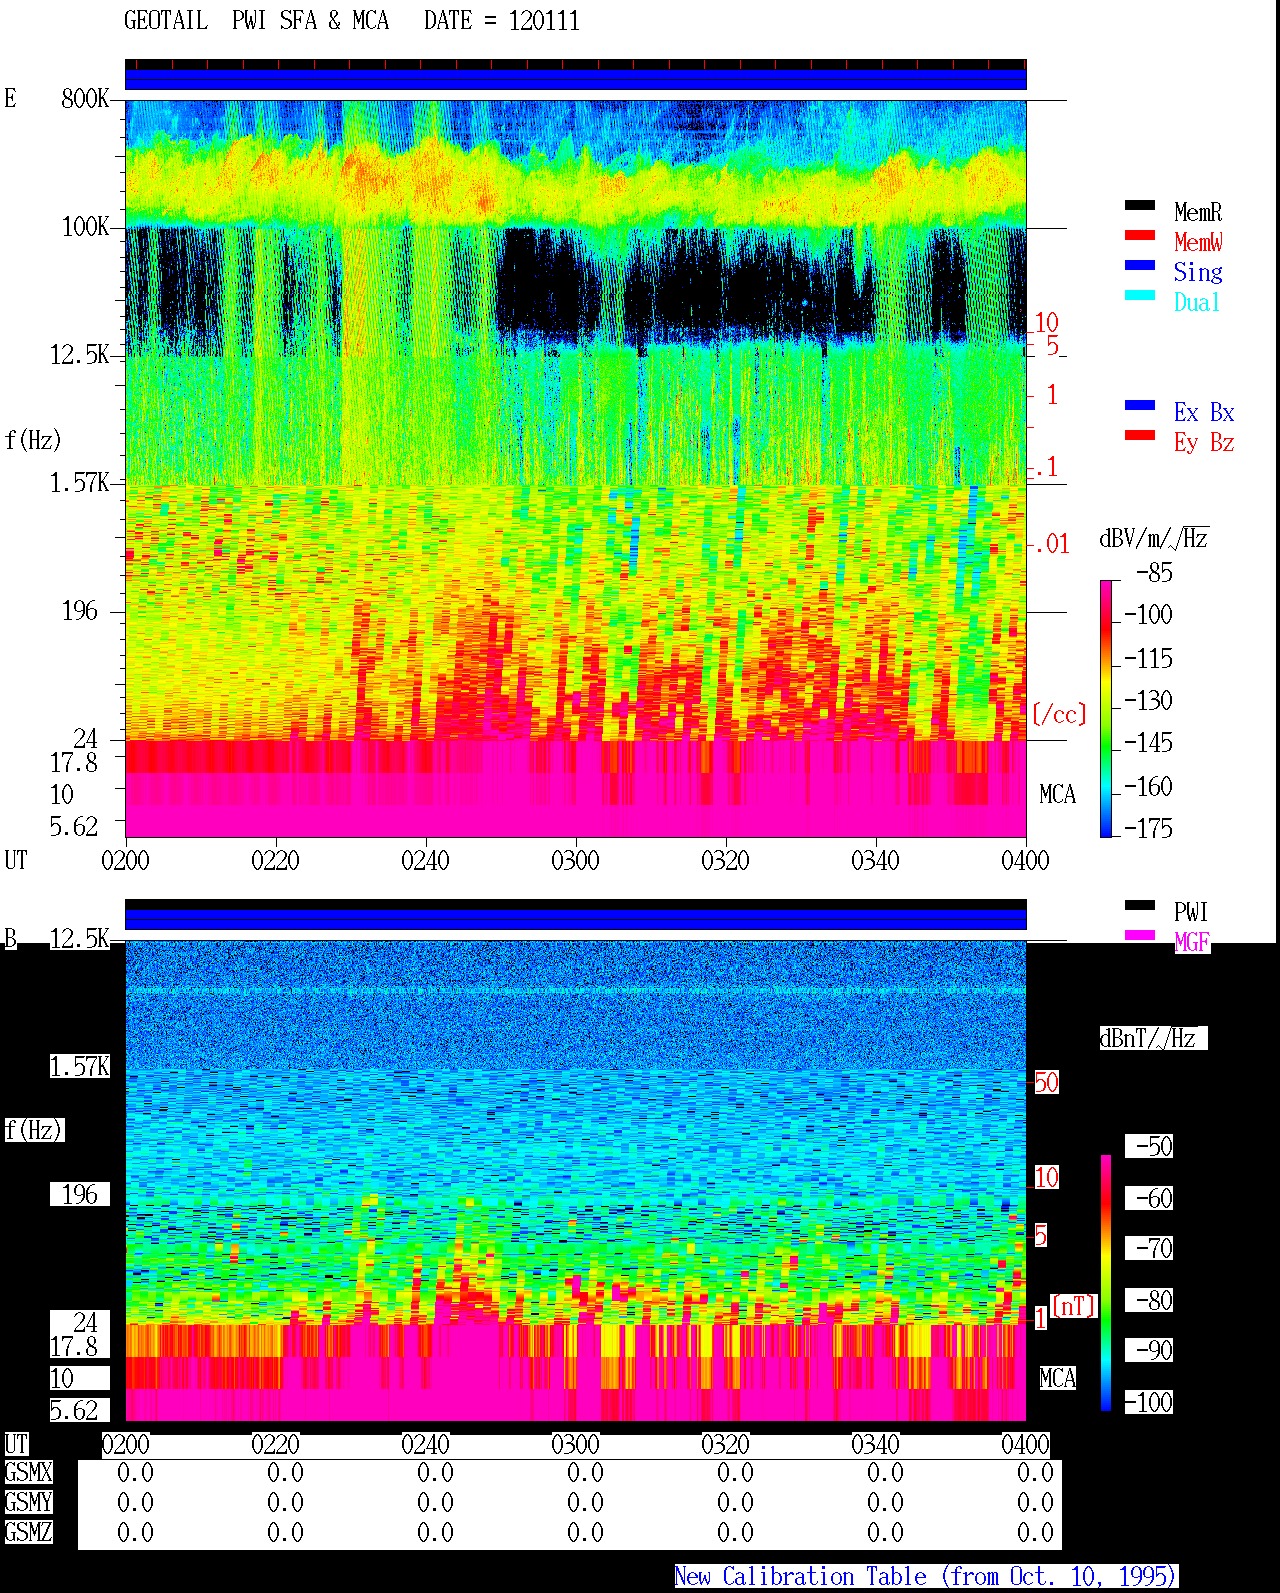Click the red '50' nT scale tick

1046,1082
